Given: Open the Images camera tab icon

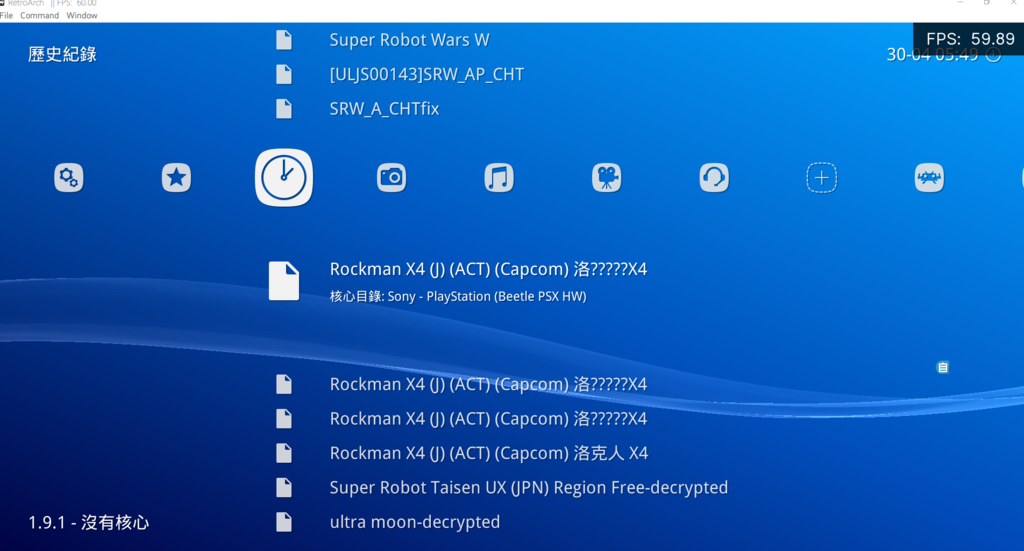Looking at the screenshot, I should coord(391,178).
